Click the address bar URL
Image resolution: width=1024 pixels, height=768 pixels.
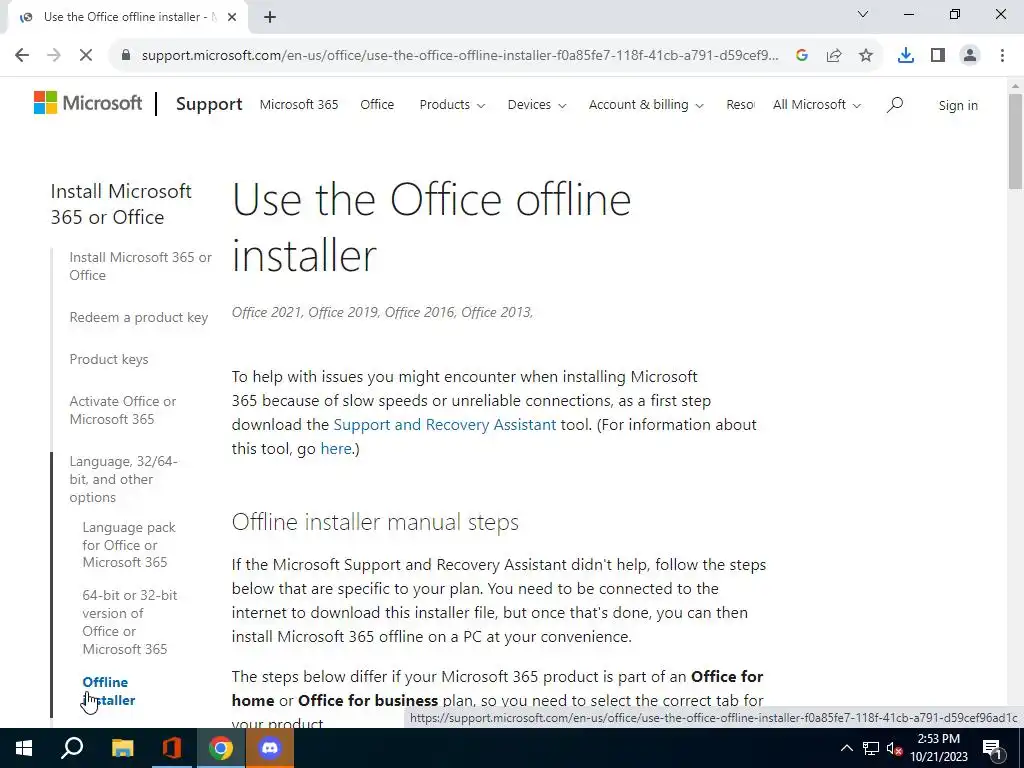click(x=460, y=56)
